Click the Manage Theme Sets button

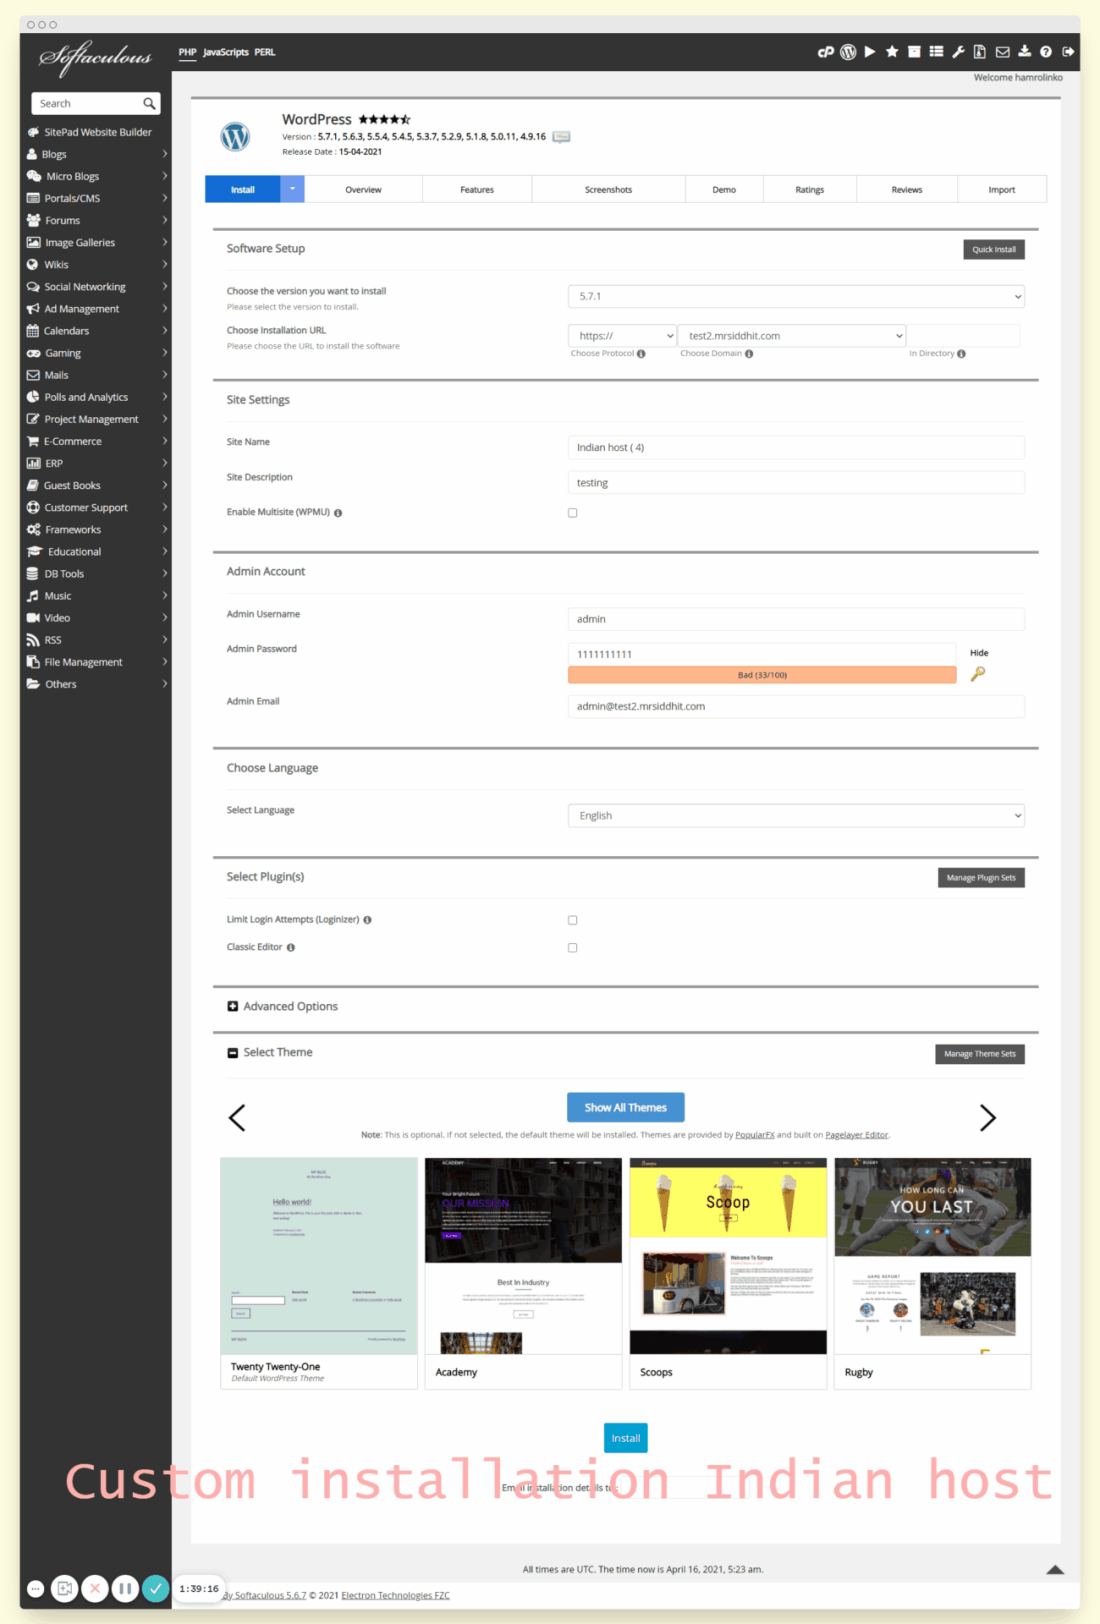click(x=980, y=1054)
